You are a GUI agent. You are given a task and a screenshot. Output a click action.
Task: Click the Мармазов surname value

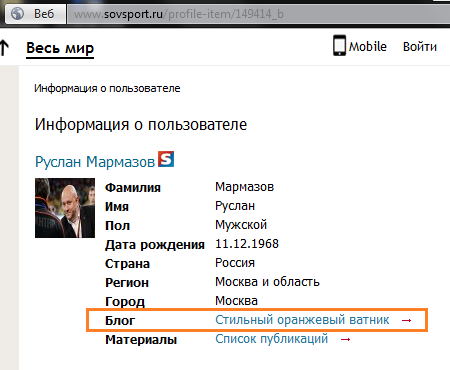[244, 187]
